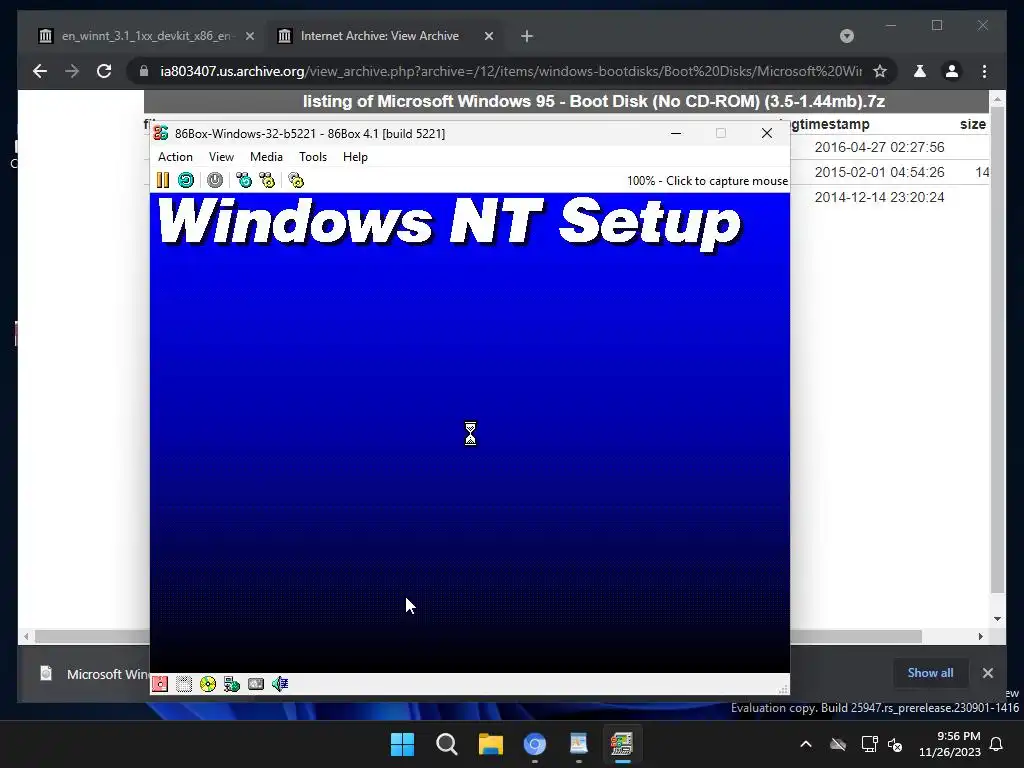This screenshot has height=768, width=1024.
Task: Open the Help menu in 86Box
Action: coord(355,157)
